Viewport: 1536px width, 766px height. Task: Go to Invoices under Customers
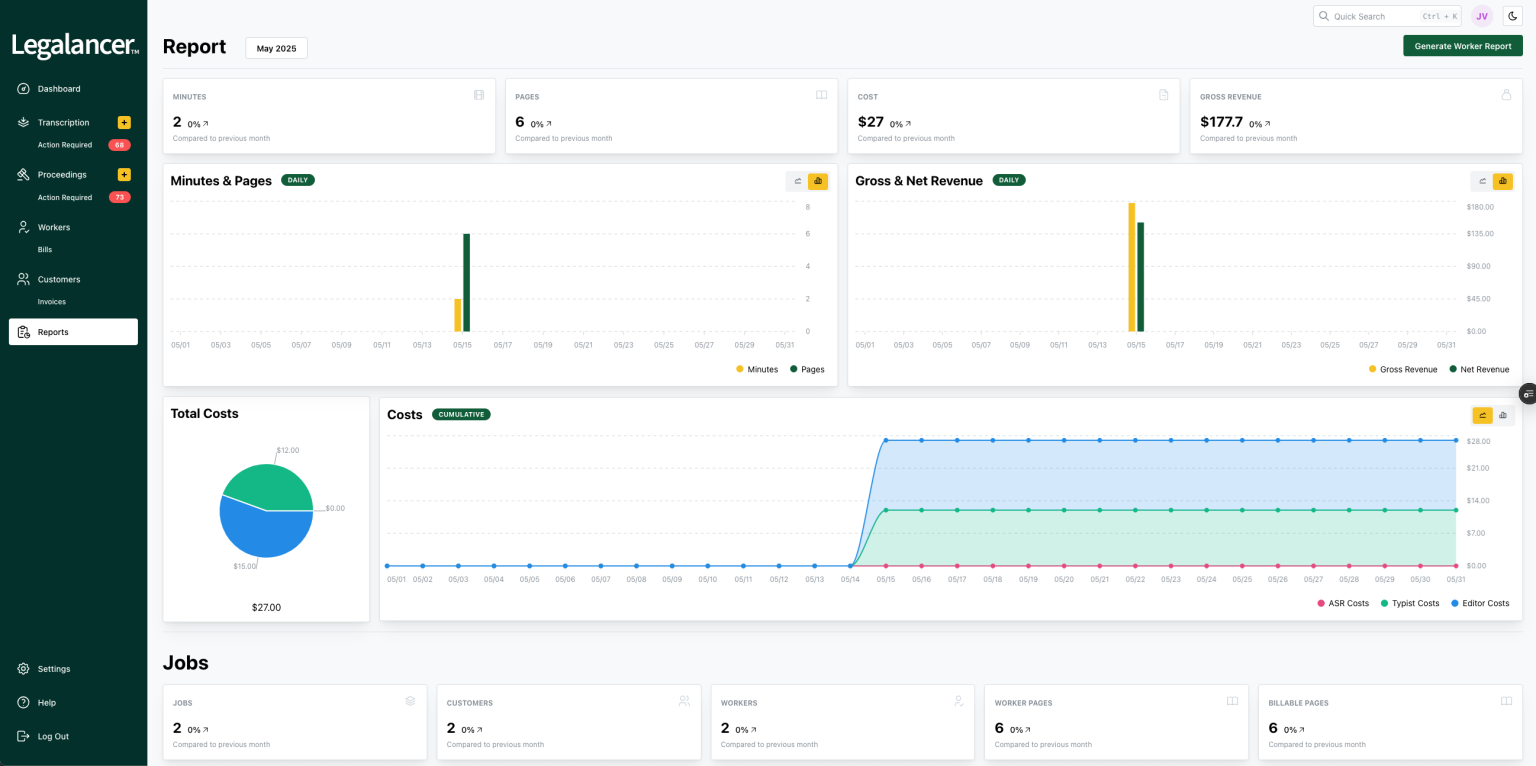click(52, 302)
